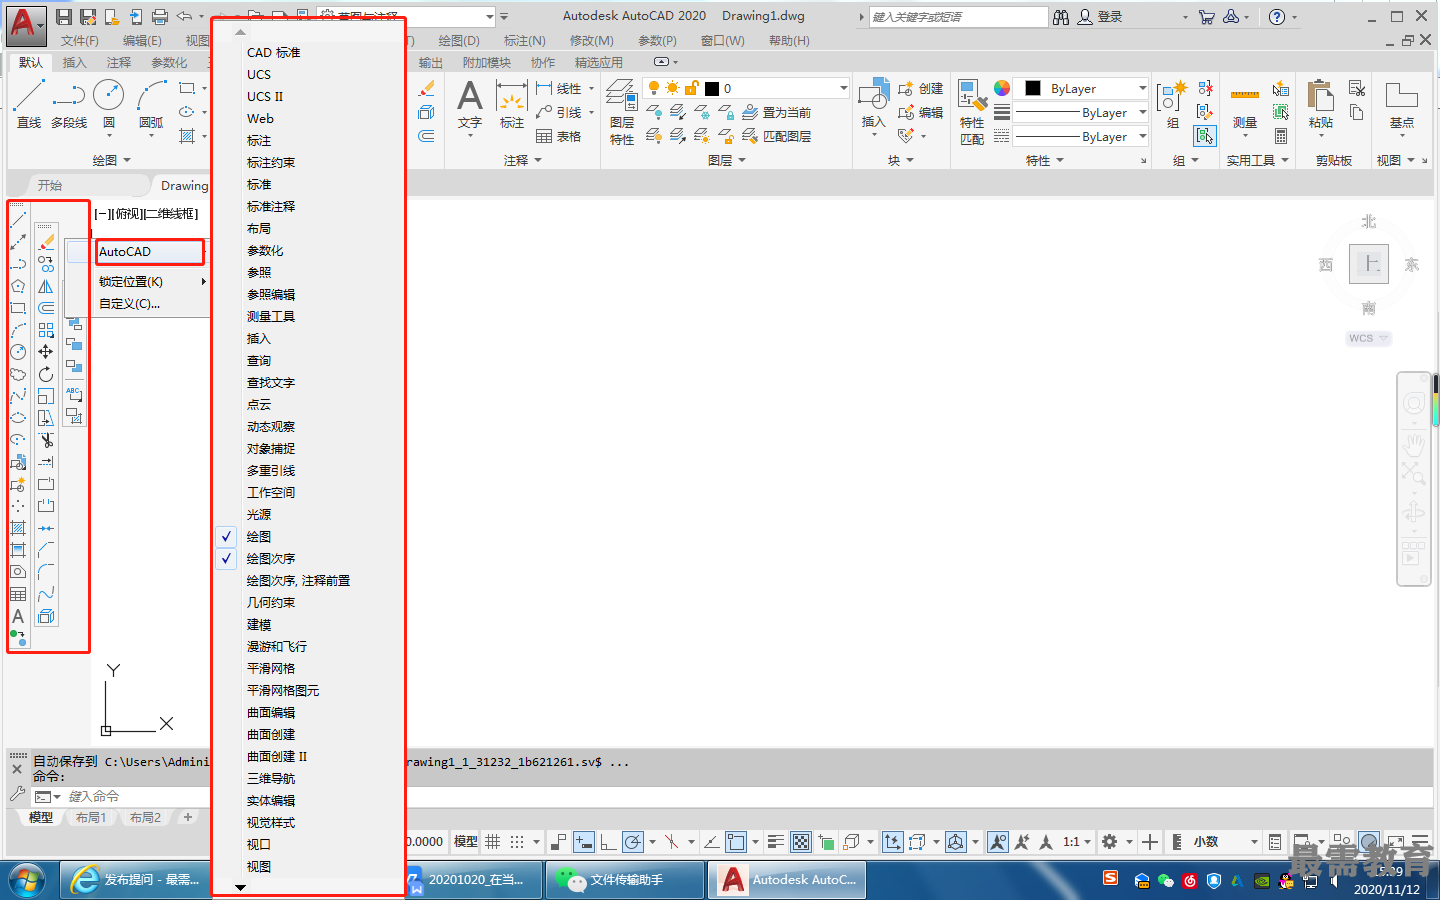
Task: Toggle the 绘图次序 toolbar checkmark
Action: coord(227,559)
